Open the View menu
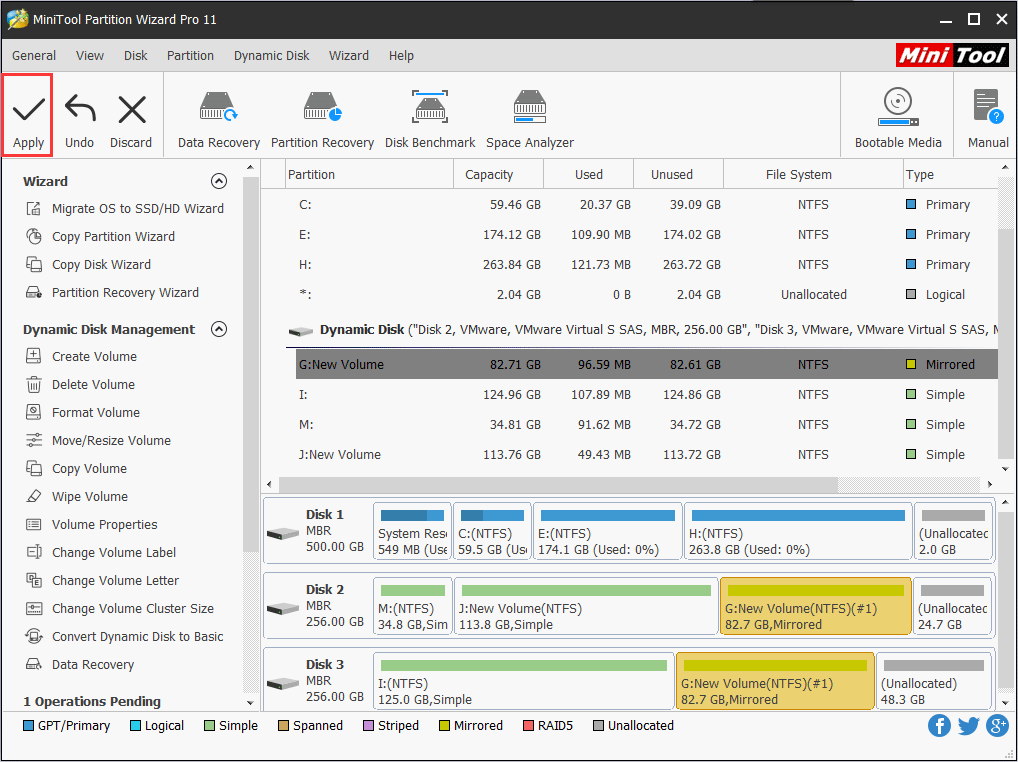This screenshot has width=1018, height=762. click(x=90, y=56)
